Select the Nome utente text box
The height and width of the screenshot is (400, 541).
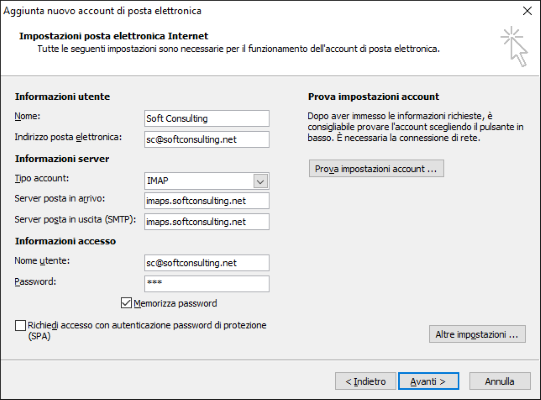click(207, 263)
